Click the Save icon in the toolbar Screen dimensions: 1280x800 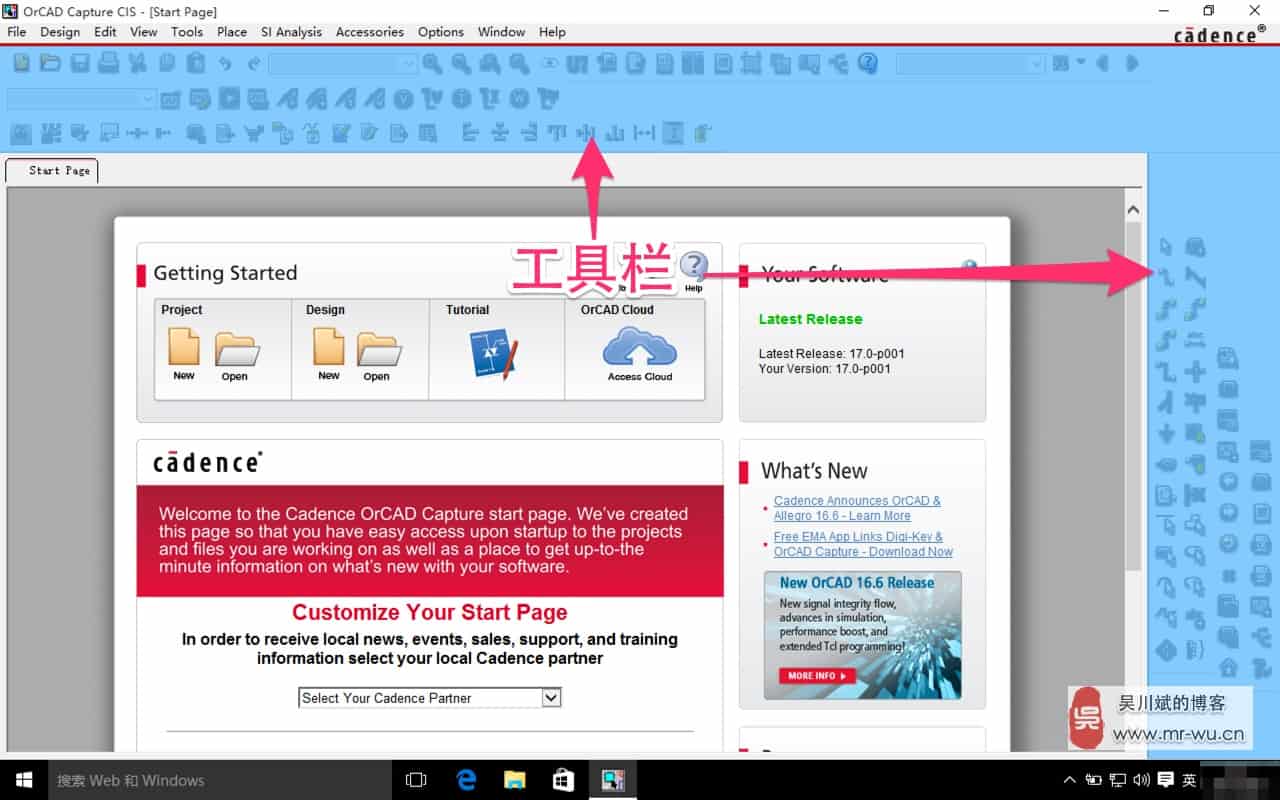[x=79, y=63]
